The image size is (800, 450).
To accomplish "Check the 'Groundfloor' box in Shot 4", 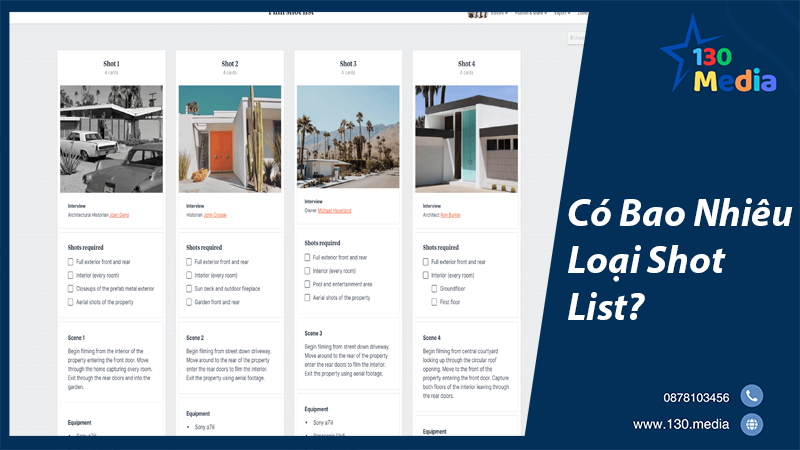I will tap(435, 287).
